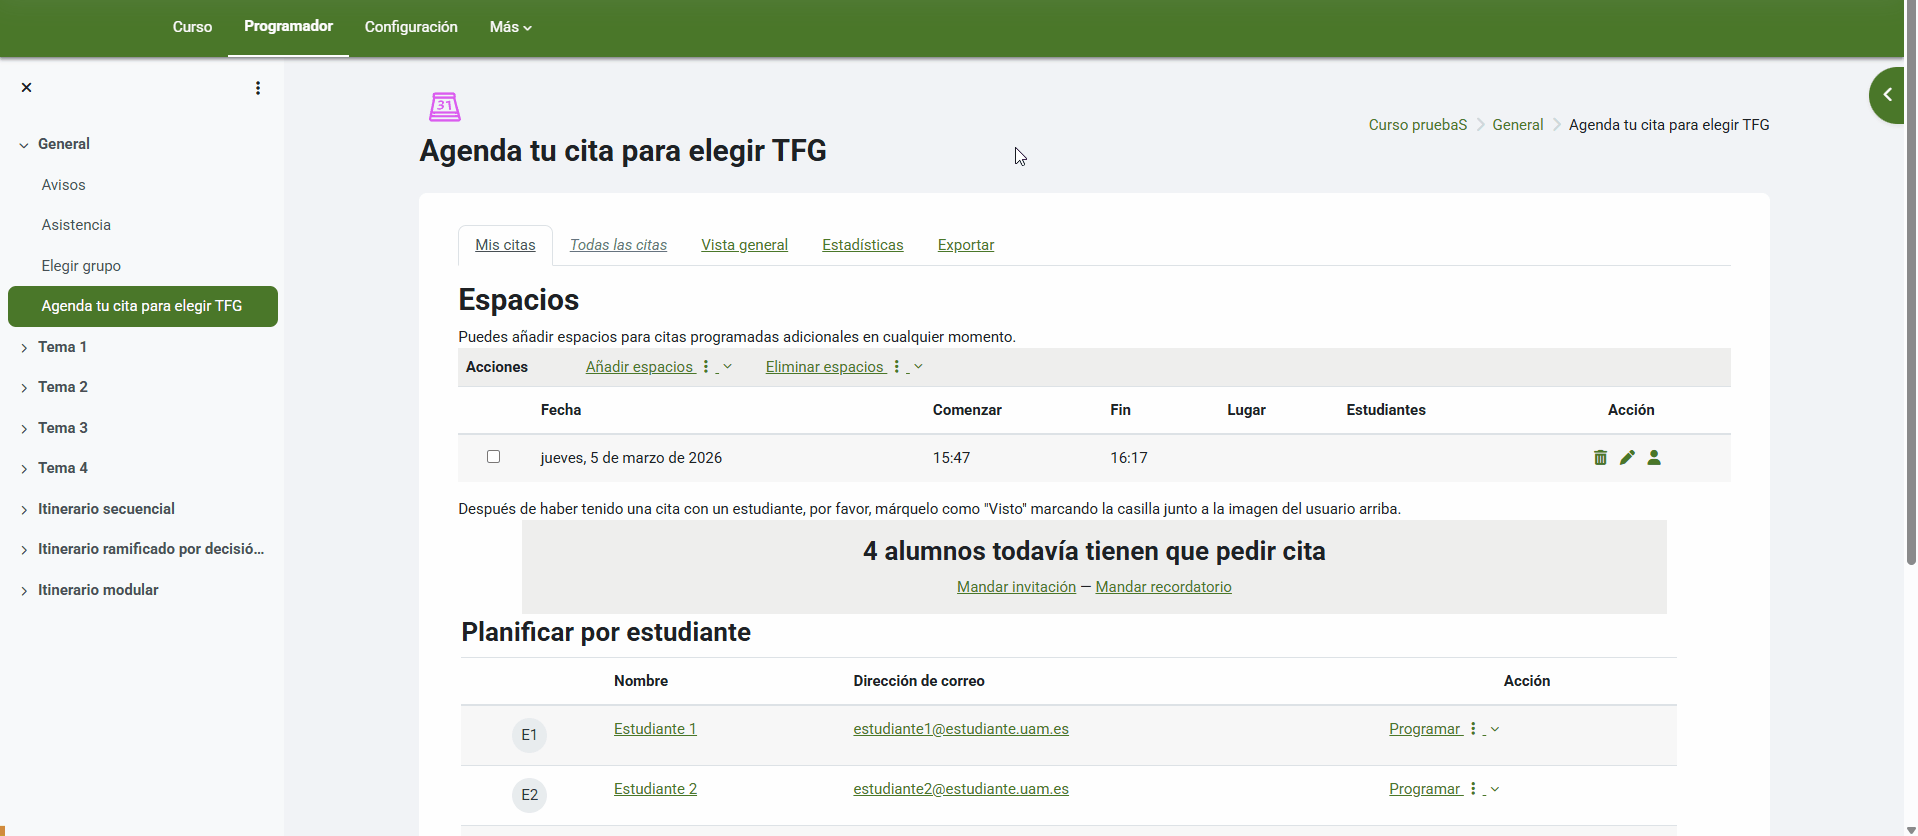
Task: Switch to the Exportar tab
Action: (965, 245)
